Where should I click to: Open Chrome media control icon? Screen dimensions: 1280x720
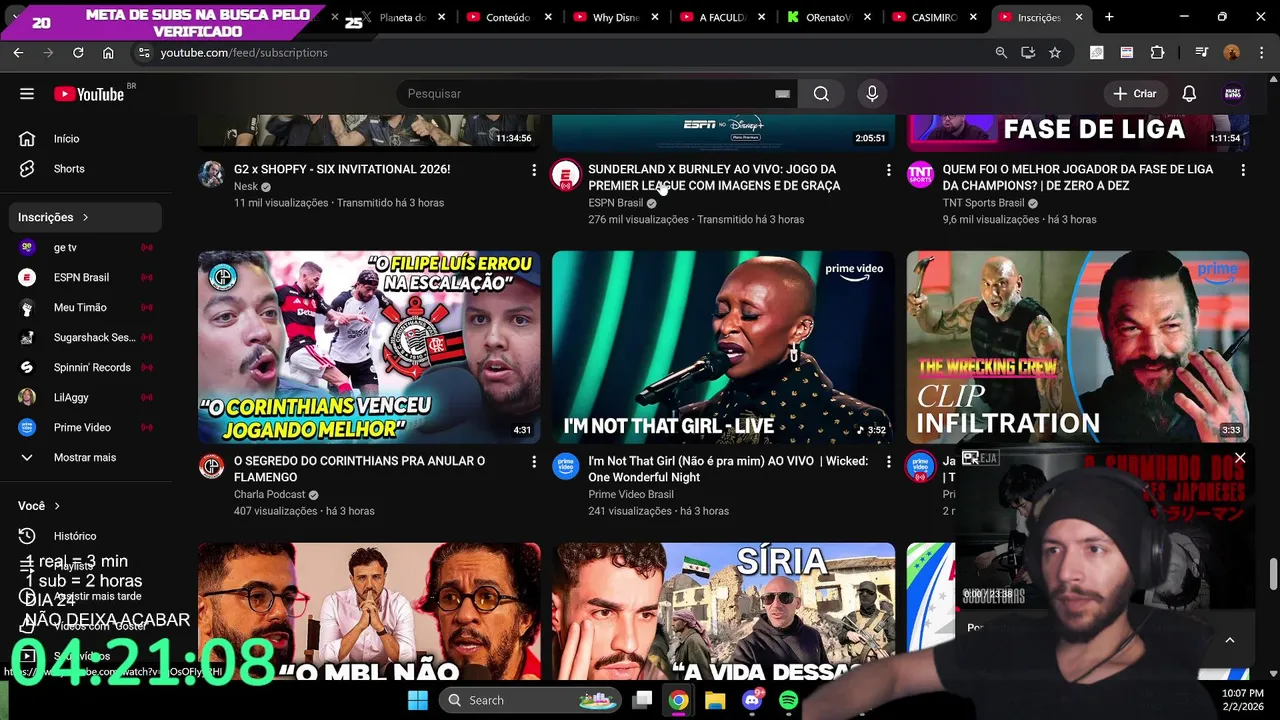[x=1202, y=53]
